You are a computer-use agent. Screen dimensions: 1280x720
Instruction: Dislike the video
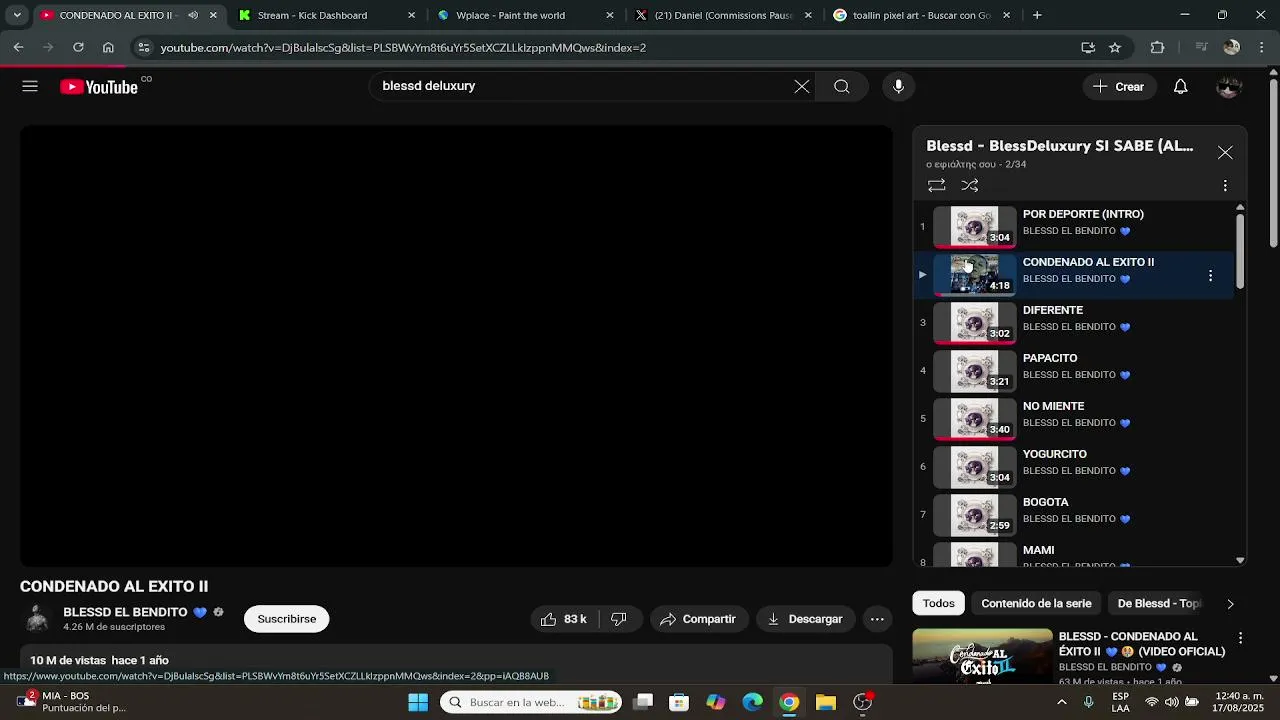pos(619,619)
